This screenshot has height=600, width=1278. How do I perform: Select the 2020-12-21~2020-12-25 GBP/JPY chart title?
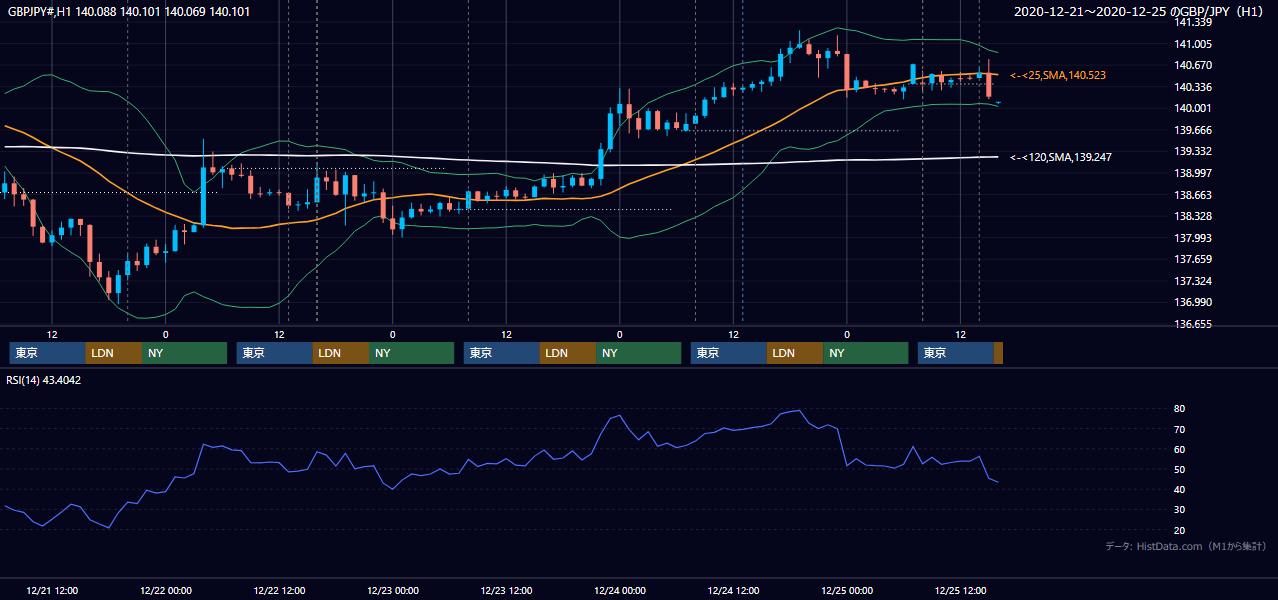[1141, 12]
